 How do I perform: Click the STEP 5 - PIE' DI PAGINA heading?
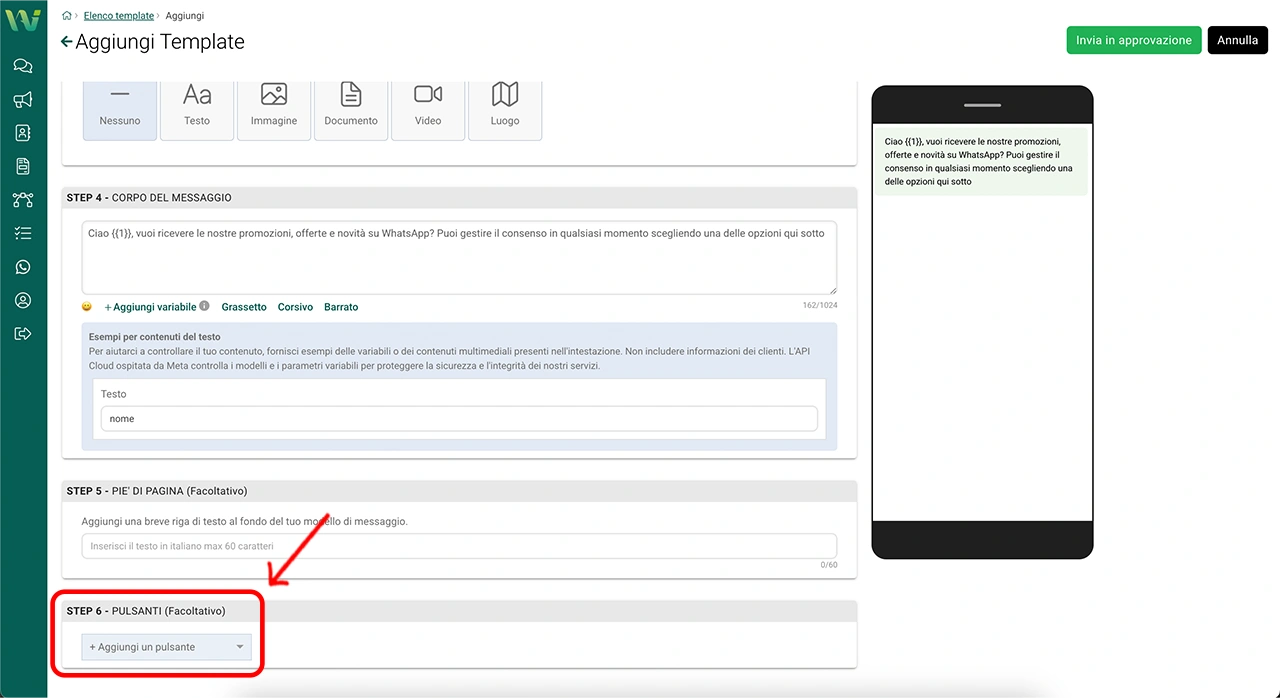[157, 491]
